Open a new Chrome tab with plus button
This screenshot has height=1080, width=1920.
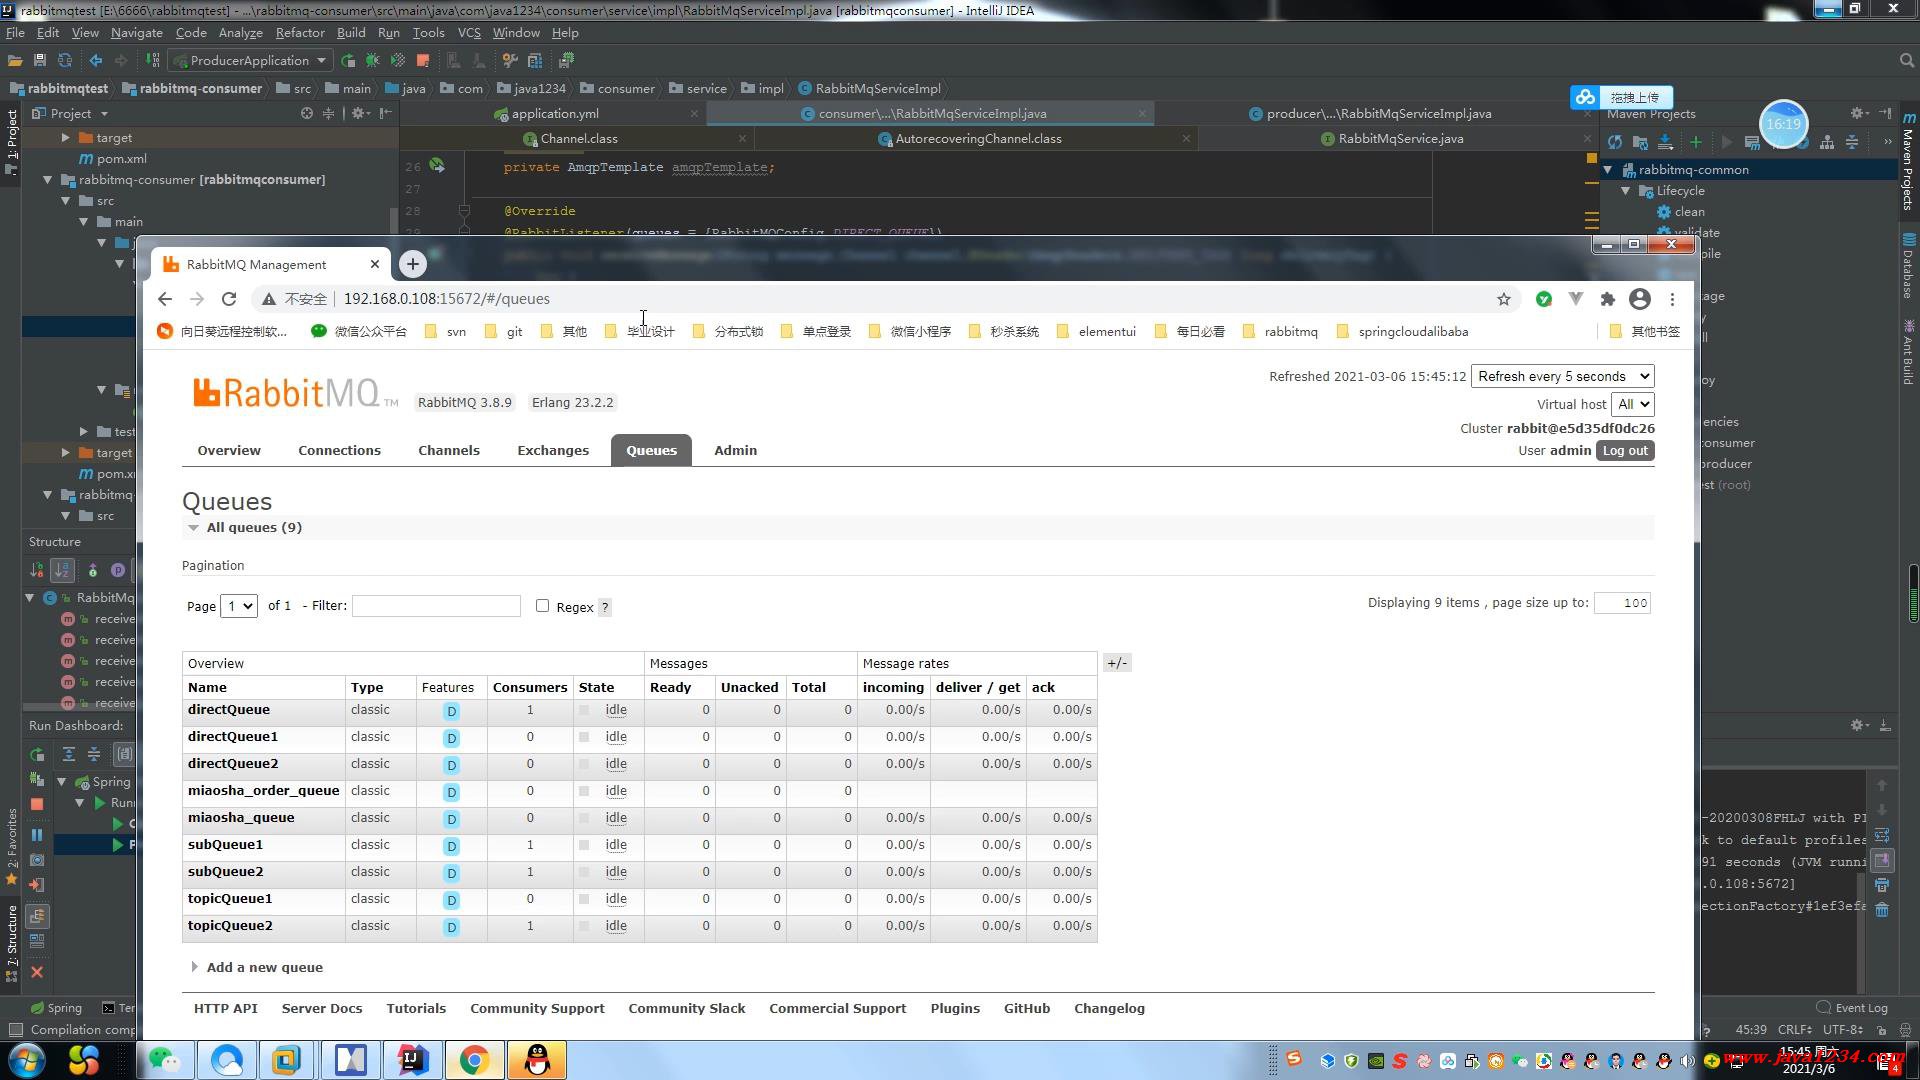click(412, 264)
